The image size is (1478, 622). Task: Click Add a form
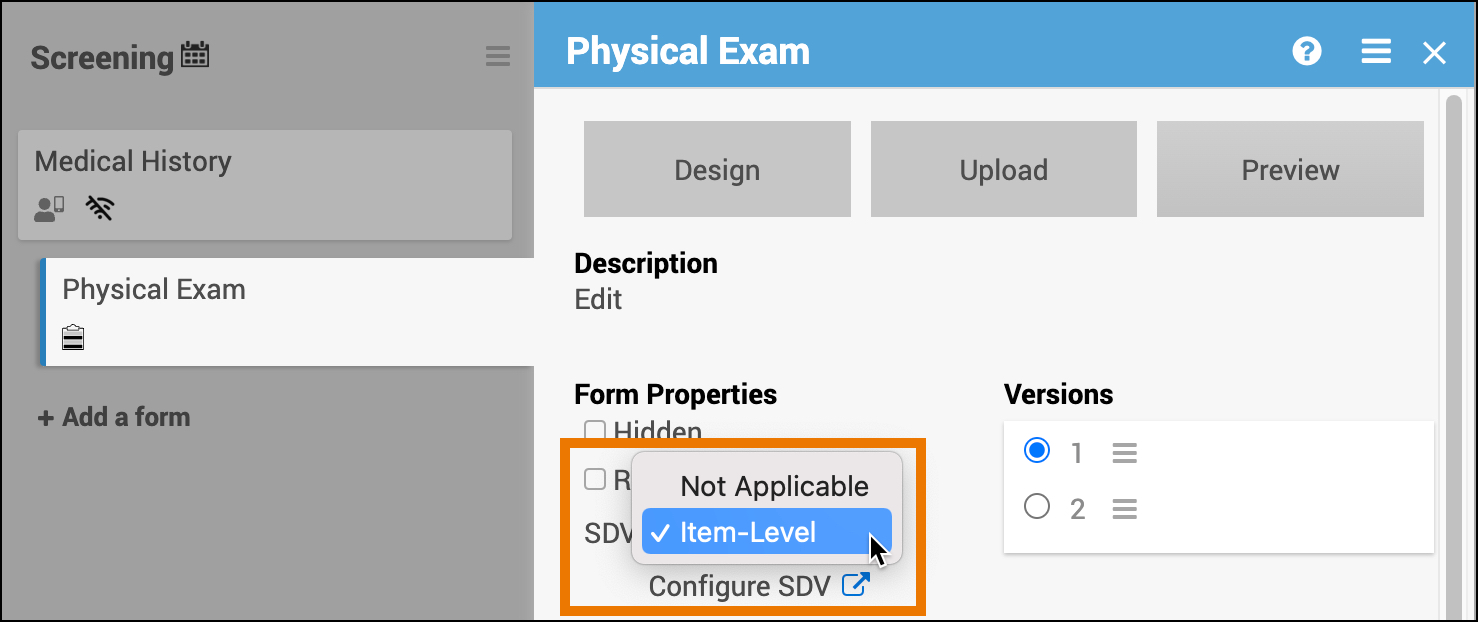click(x=113, y=417)
